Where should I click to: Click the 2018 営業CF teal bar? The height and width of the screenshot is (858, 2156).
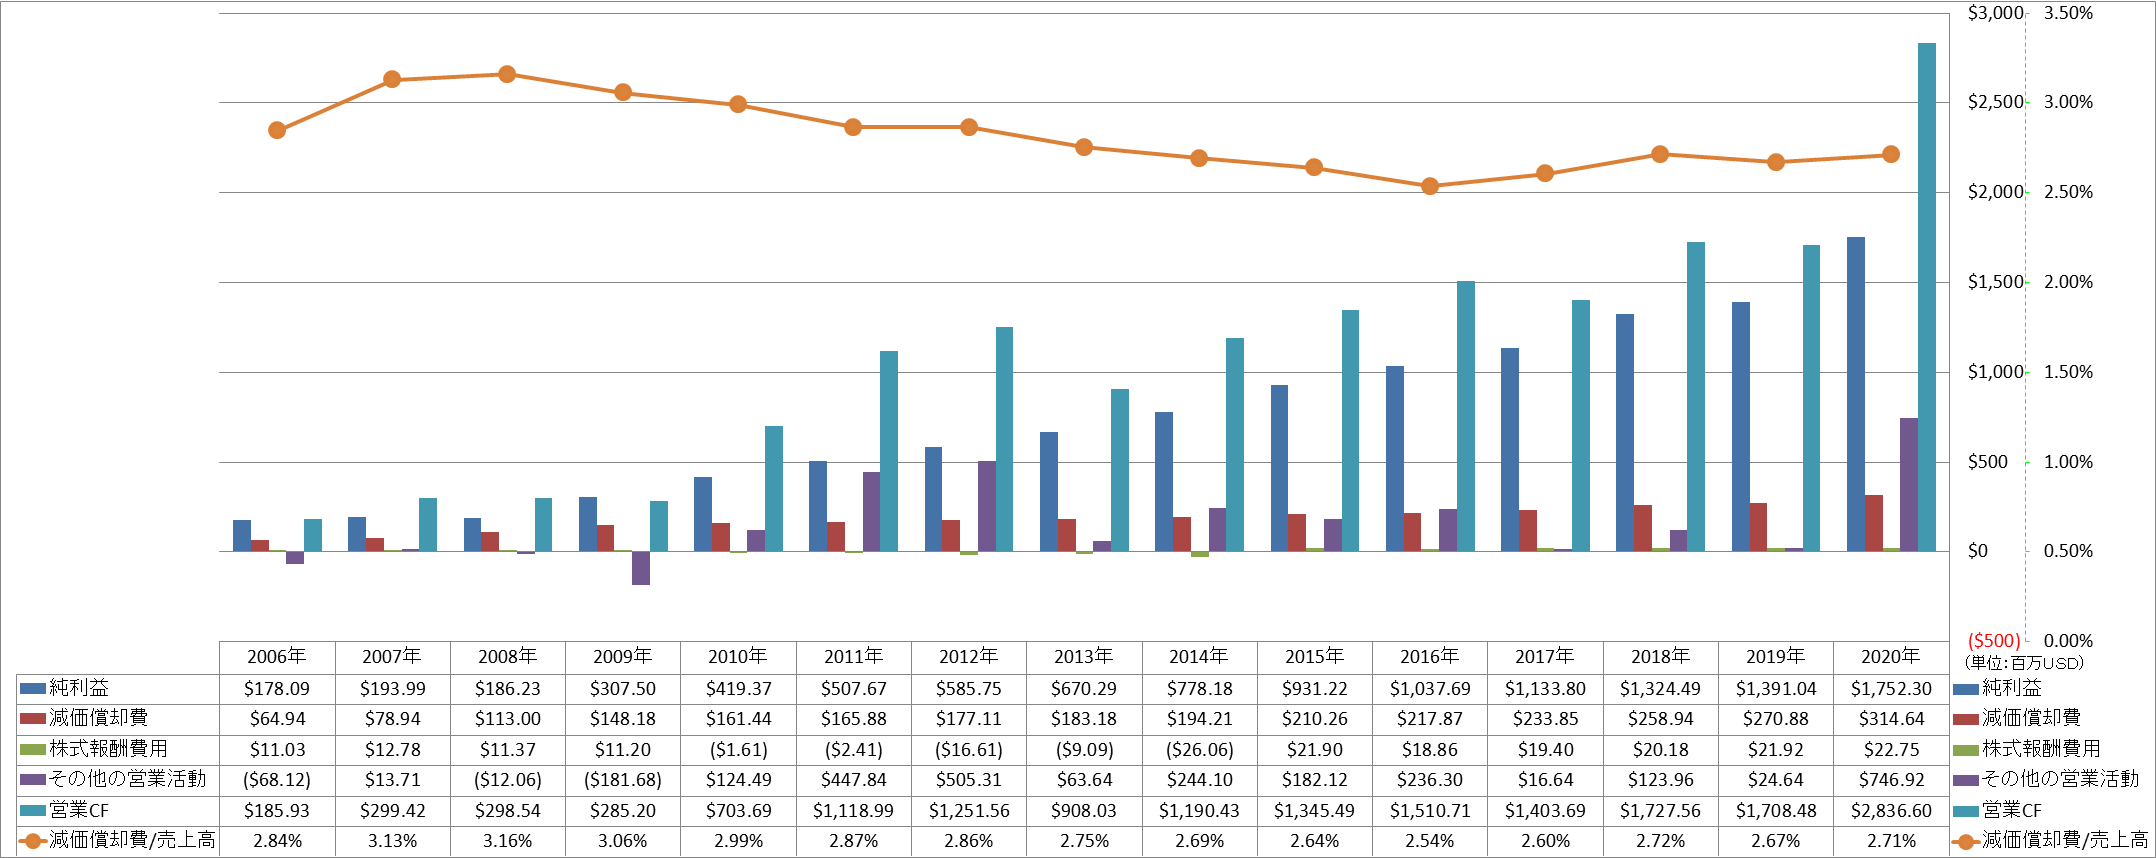pos(1696,397)
